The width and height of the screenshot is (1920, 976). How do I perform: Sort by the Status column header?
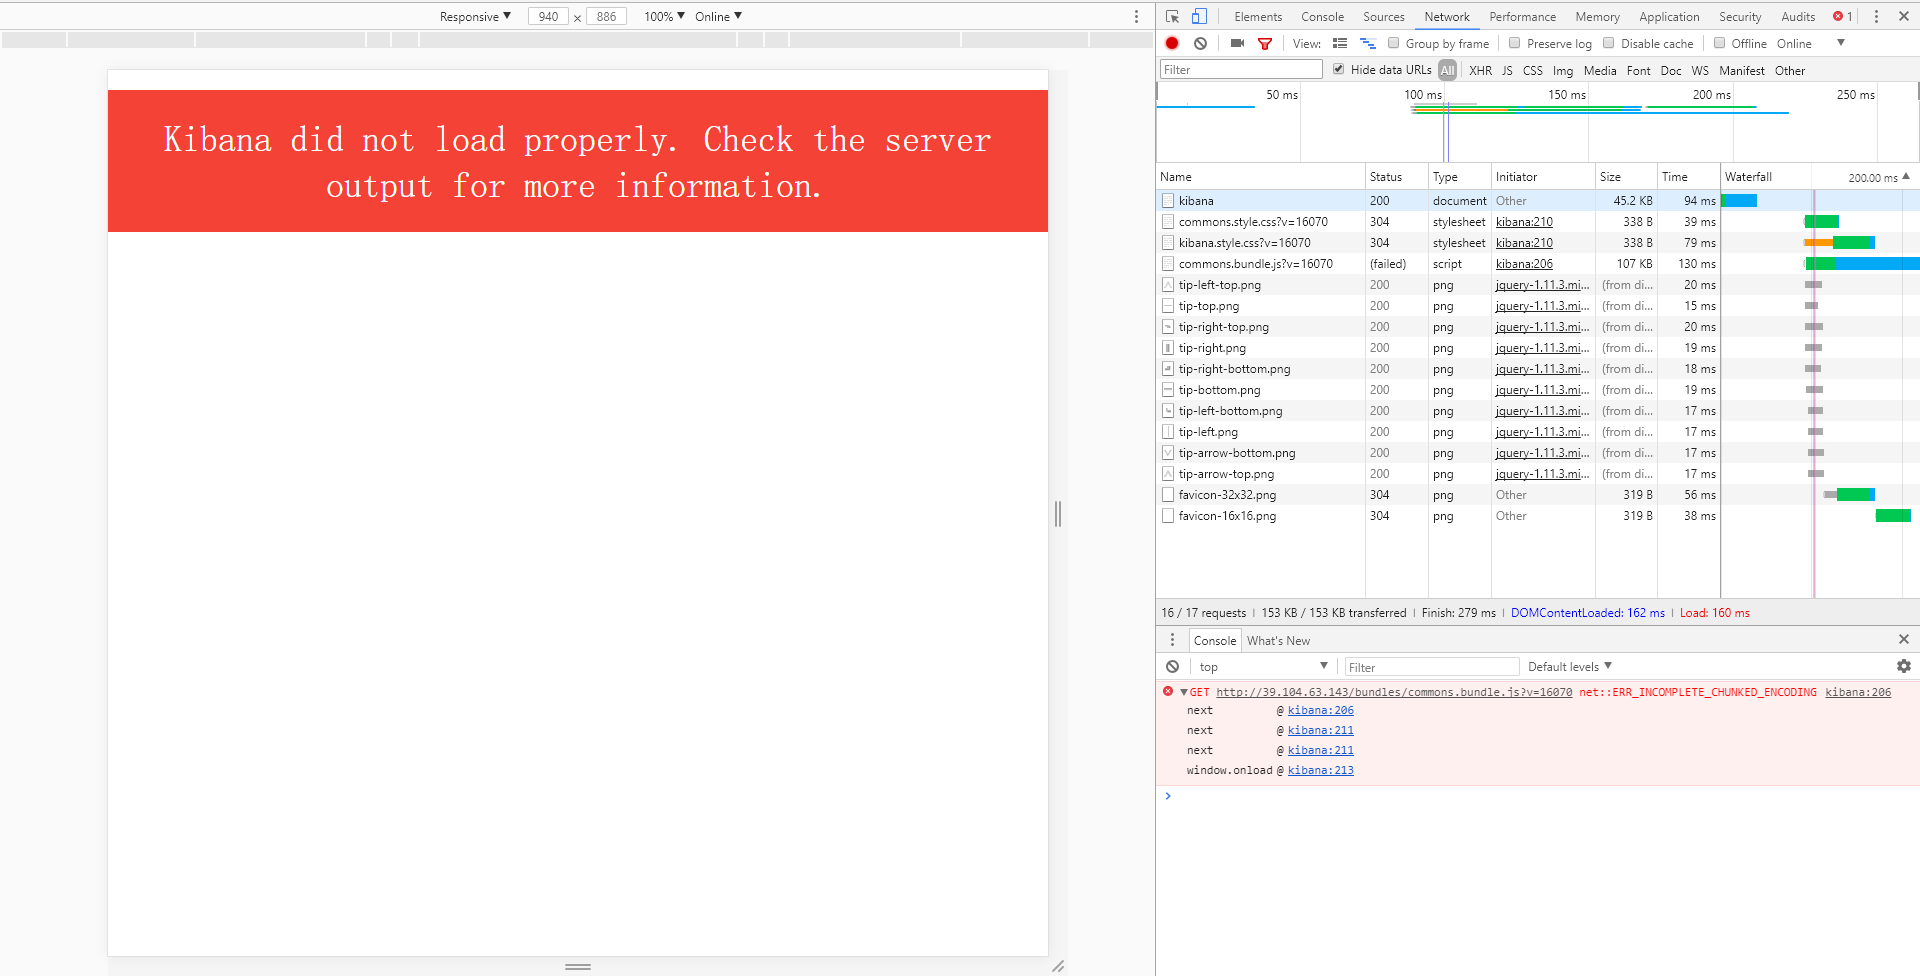[x=1396, y=177]
